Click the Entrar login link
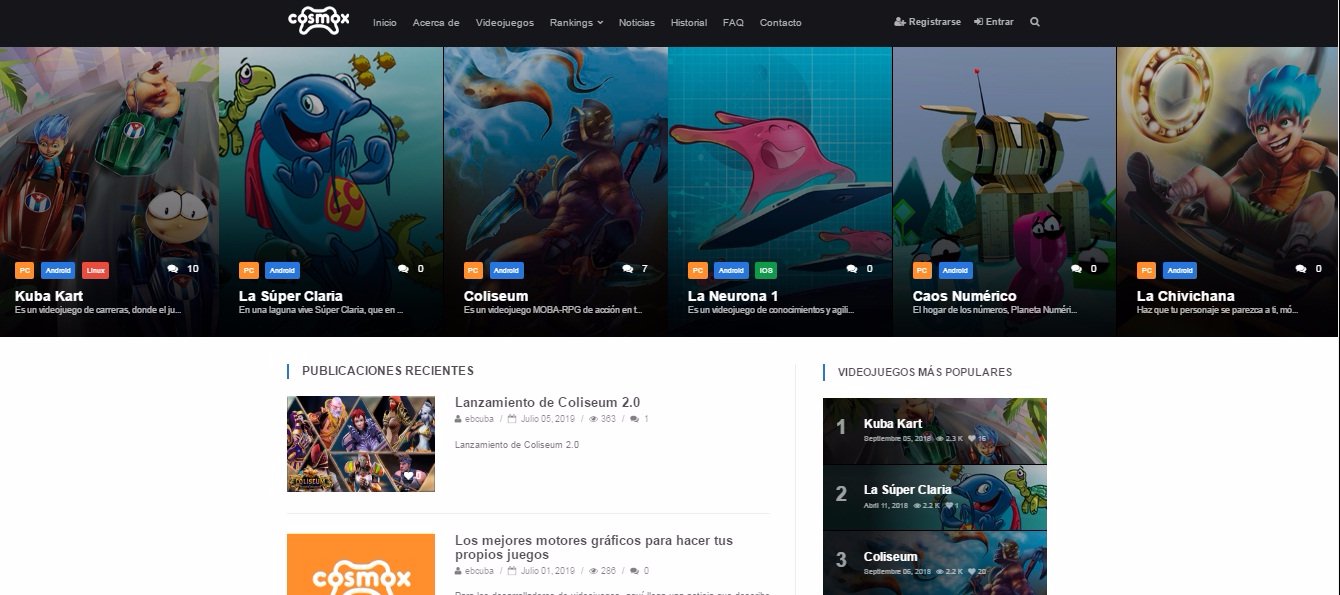The image size is (1340, 595). [993, 22]
